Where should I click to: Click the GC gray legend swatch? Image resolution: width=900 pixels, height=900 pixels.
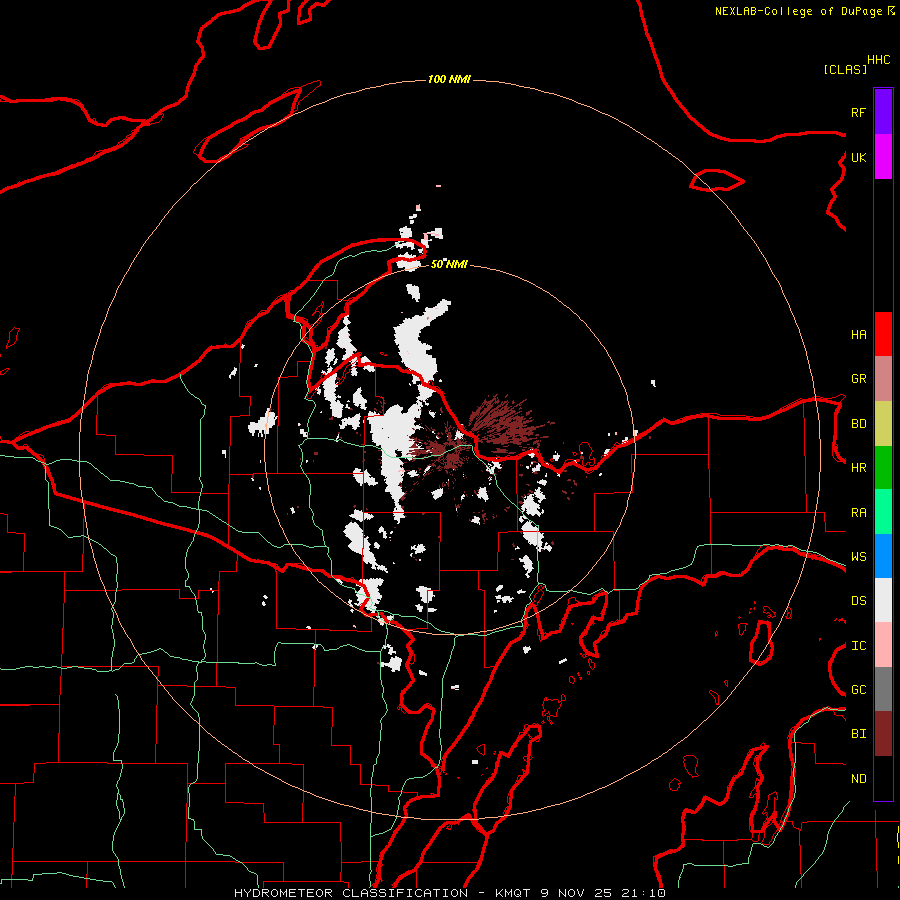click(883, 689)
